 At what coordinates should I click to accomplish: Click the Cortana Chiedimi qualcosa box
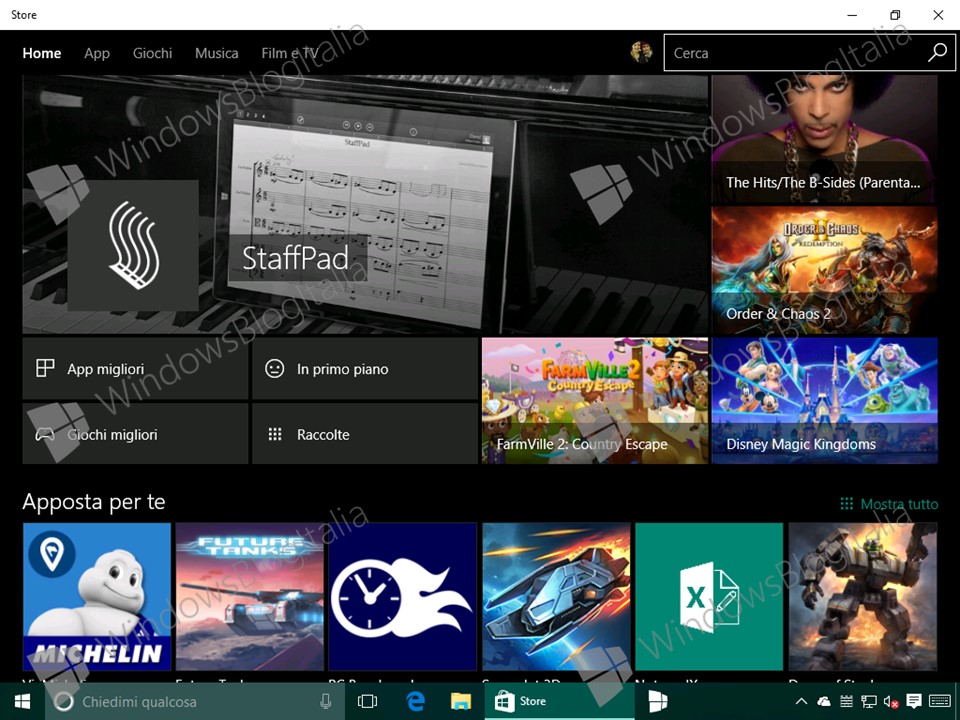tap(195, 702)
